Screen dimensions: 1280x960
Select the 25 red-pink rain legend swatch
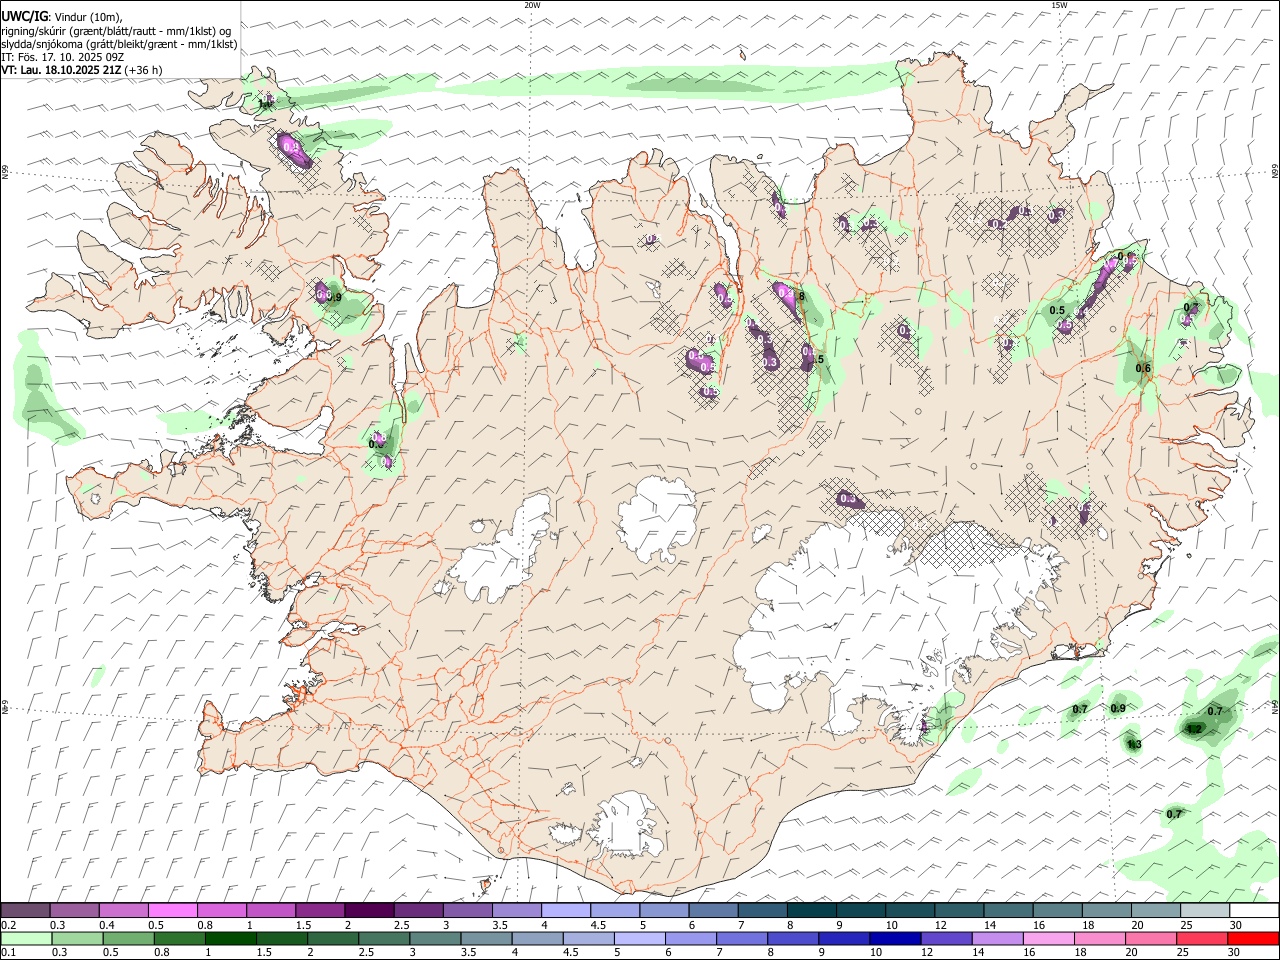point(1203,939)
